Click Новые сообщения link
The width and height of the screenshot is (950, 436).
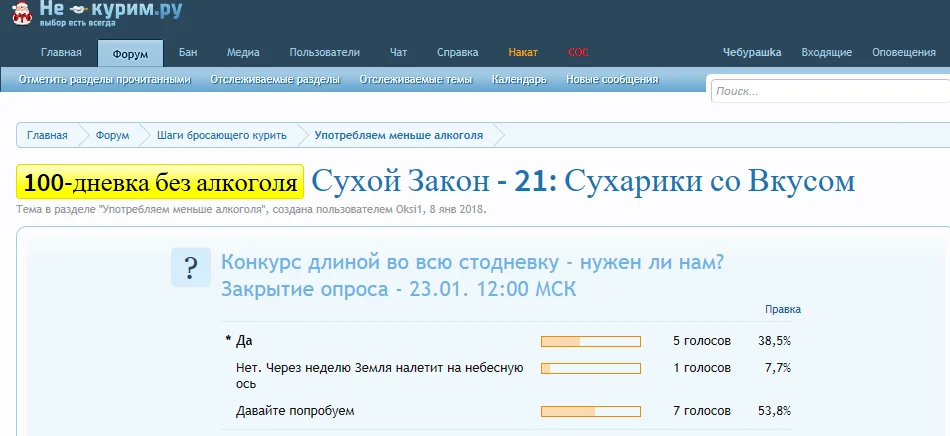coord(612,79)
